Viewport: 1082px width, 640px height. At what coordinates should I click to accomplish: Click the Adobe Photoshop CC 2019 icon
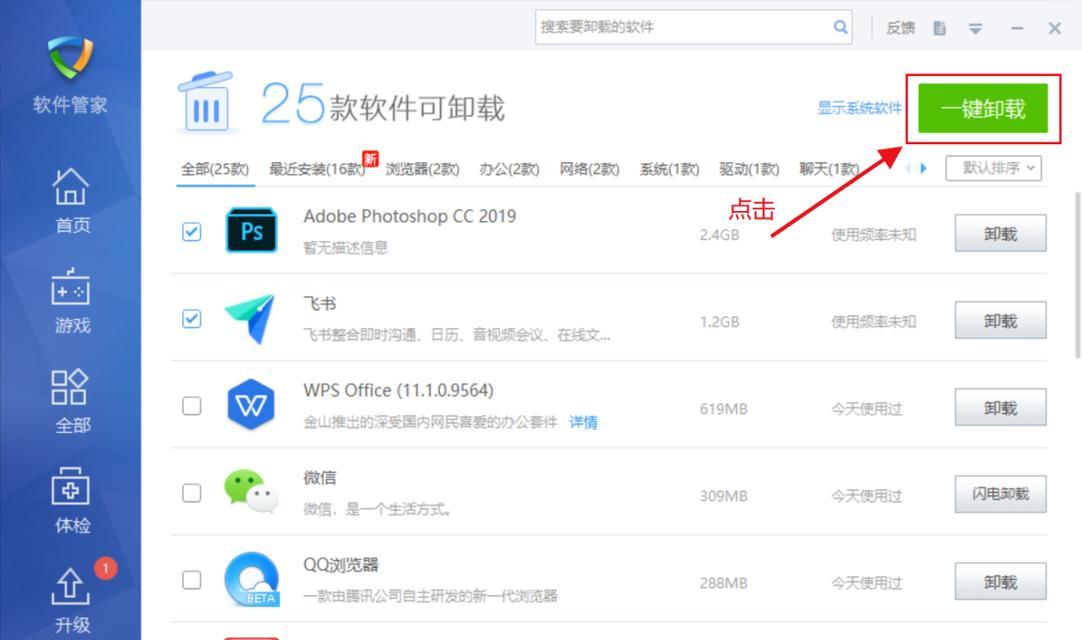252,231
